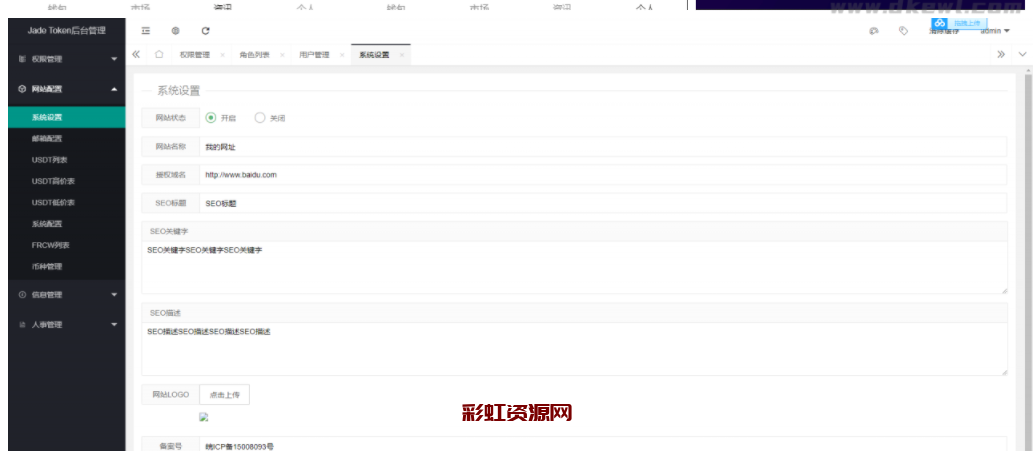Expand the 信息管理 sidebar menu
Viewport: 1035px width, 451px height.
[66, 295]
